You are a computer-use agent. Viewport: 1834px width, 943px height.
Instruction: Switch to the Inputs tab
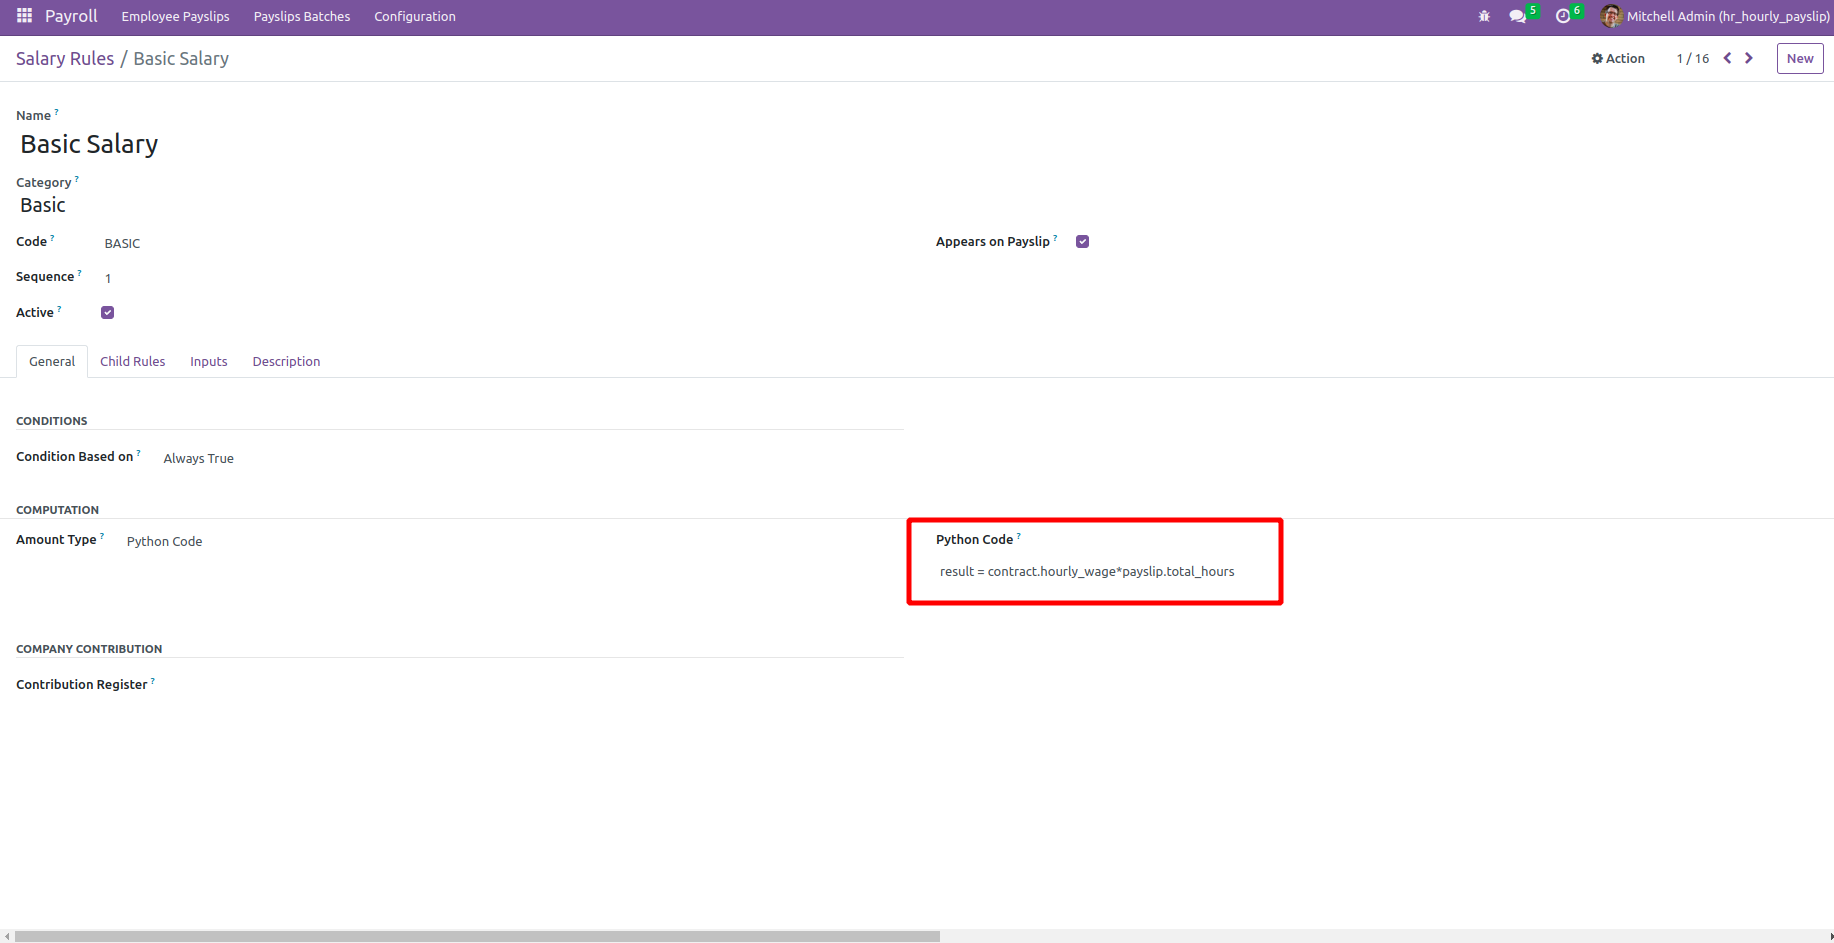point(209,361)
